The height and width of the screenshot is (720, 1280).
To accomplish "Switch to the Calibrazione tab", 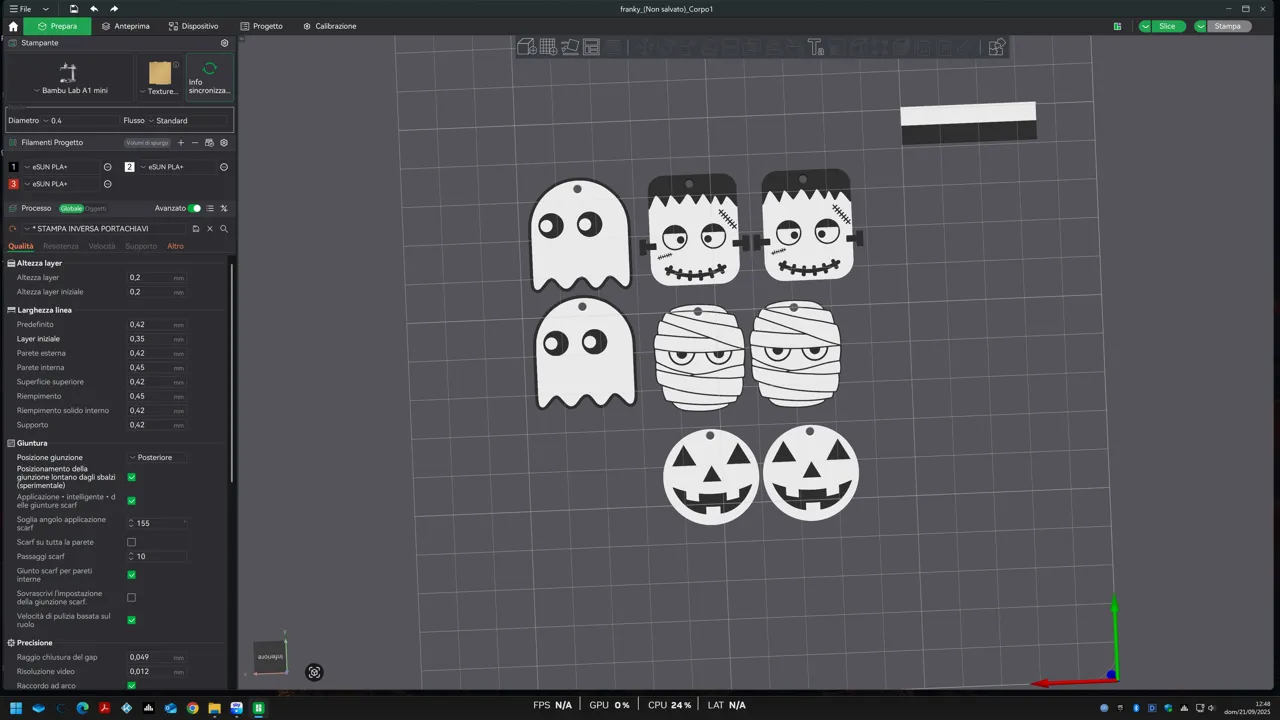I will [329, 26].
